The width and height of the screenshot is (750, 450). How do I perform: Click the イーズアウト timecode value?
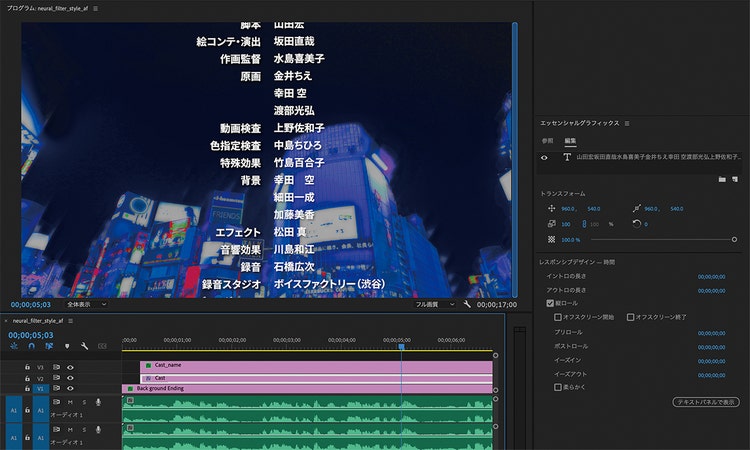[x=711, y=375]
